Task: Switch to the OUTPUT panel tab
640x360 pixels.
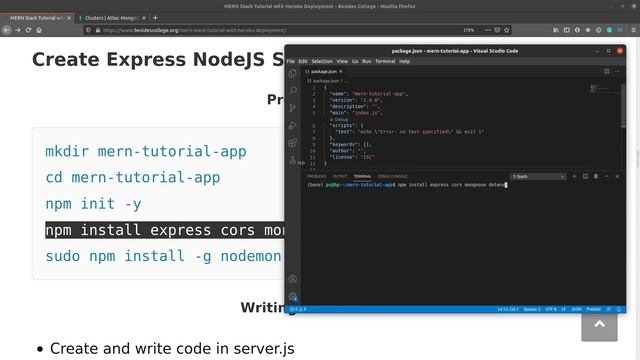Action: (340, 176)
